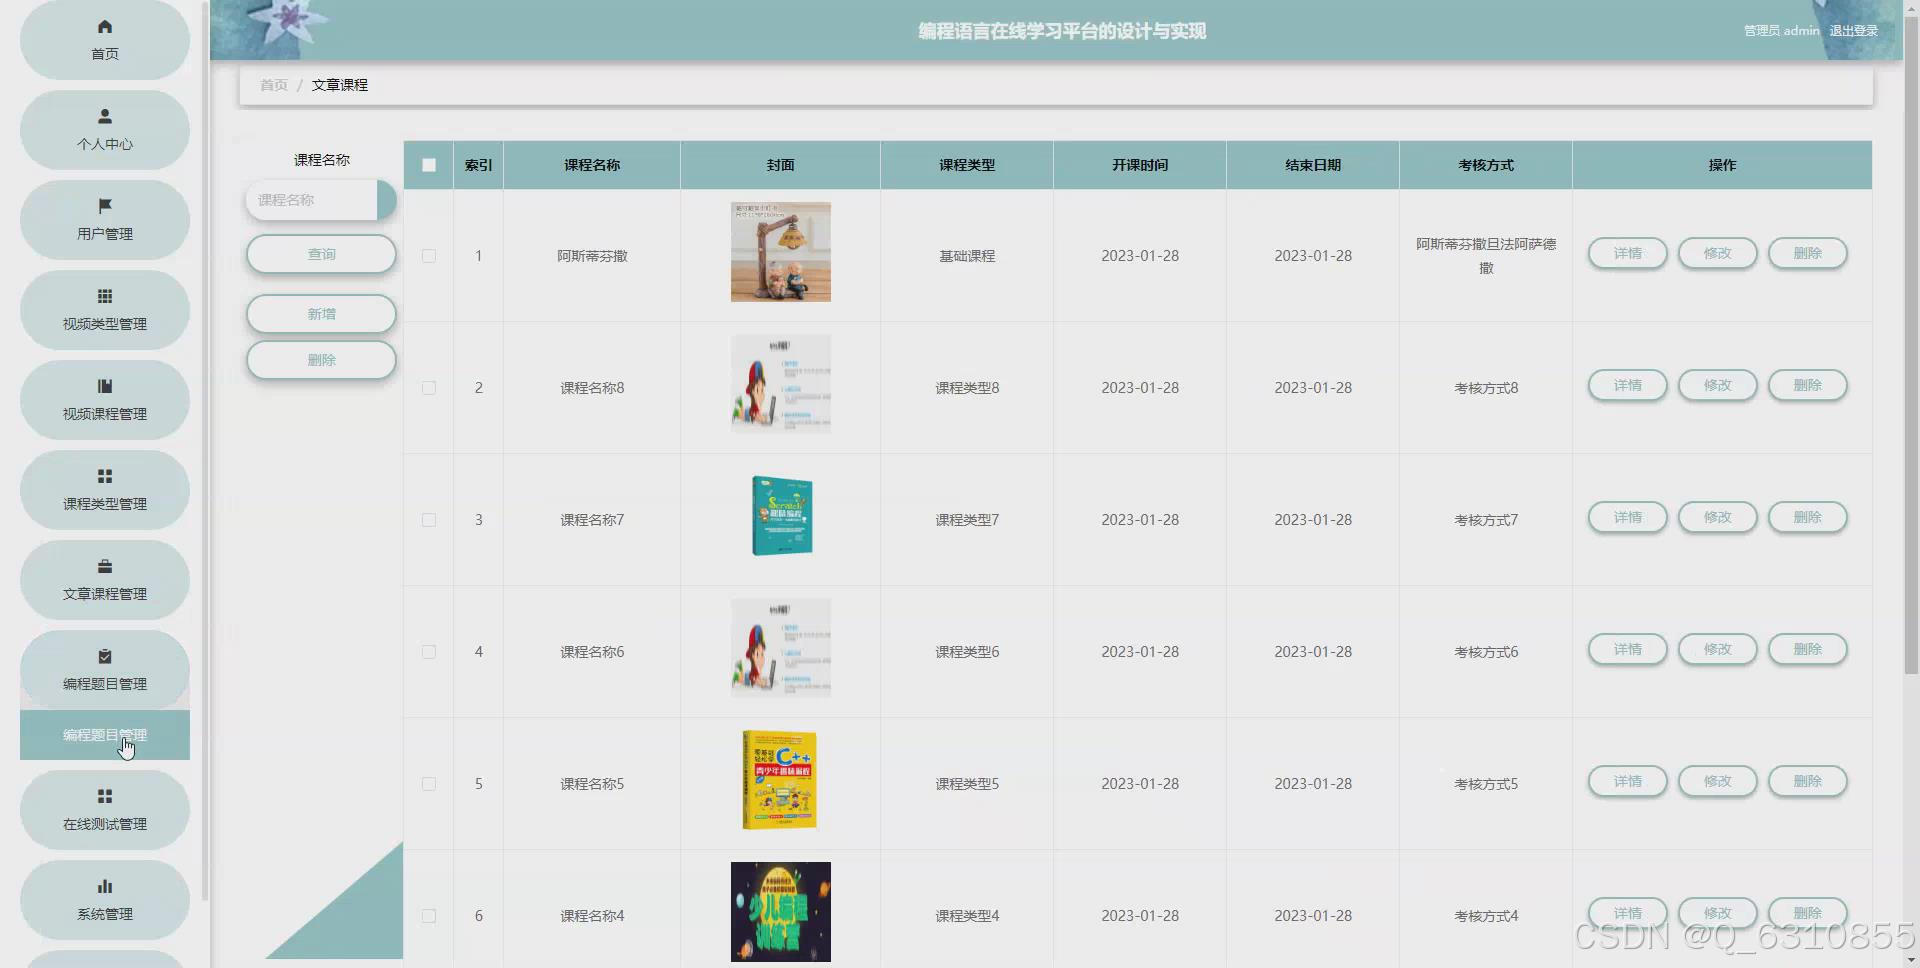Click the four-square icon for 课程类型管理
Screen dimensions: 1920x968
(x=105, y=476)
